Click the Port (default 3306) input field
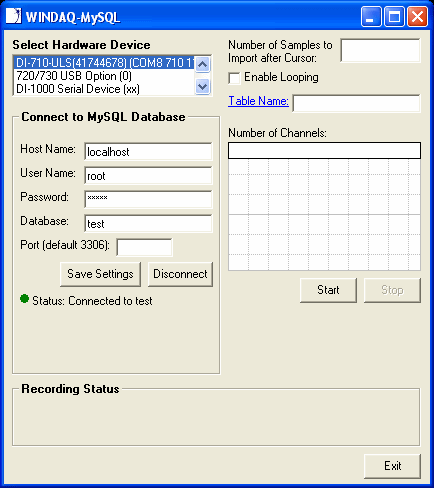Image resolution: width=434 pixels, height=488 pixels. click(x=144, y=247)
